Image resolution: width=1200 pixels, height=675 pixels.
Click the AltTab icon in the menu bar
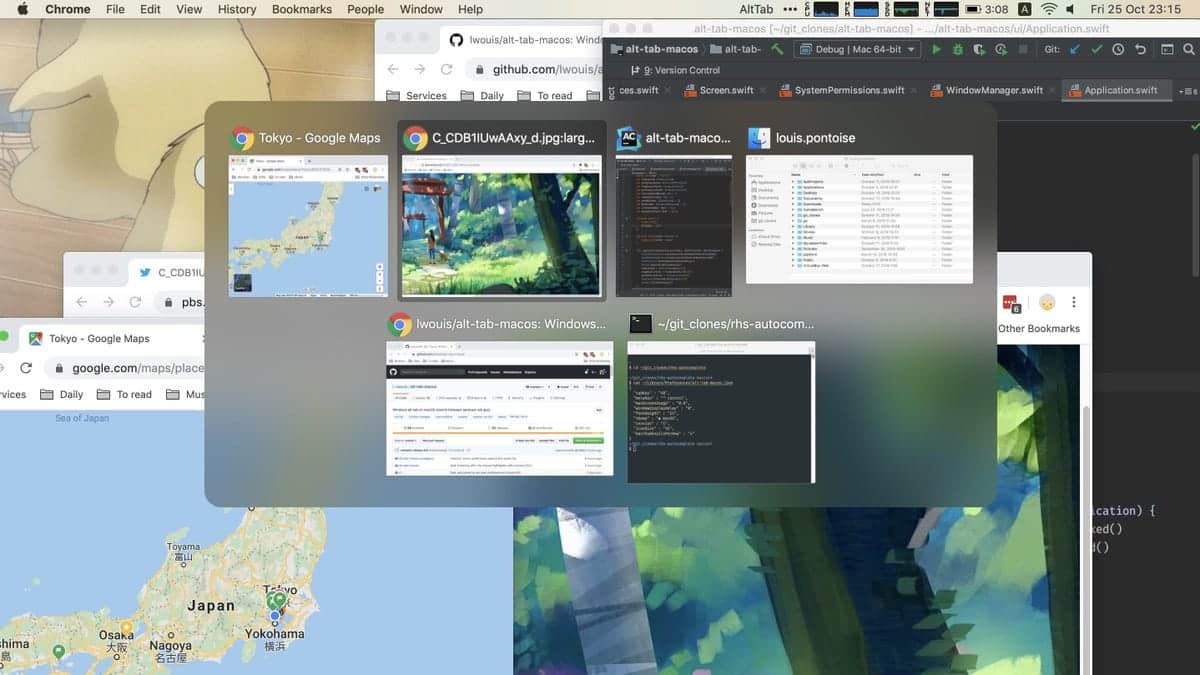click(758, 9)
